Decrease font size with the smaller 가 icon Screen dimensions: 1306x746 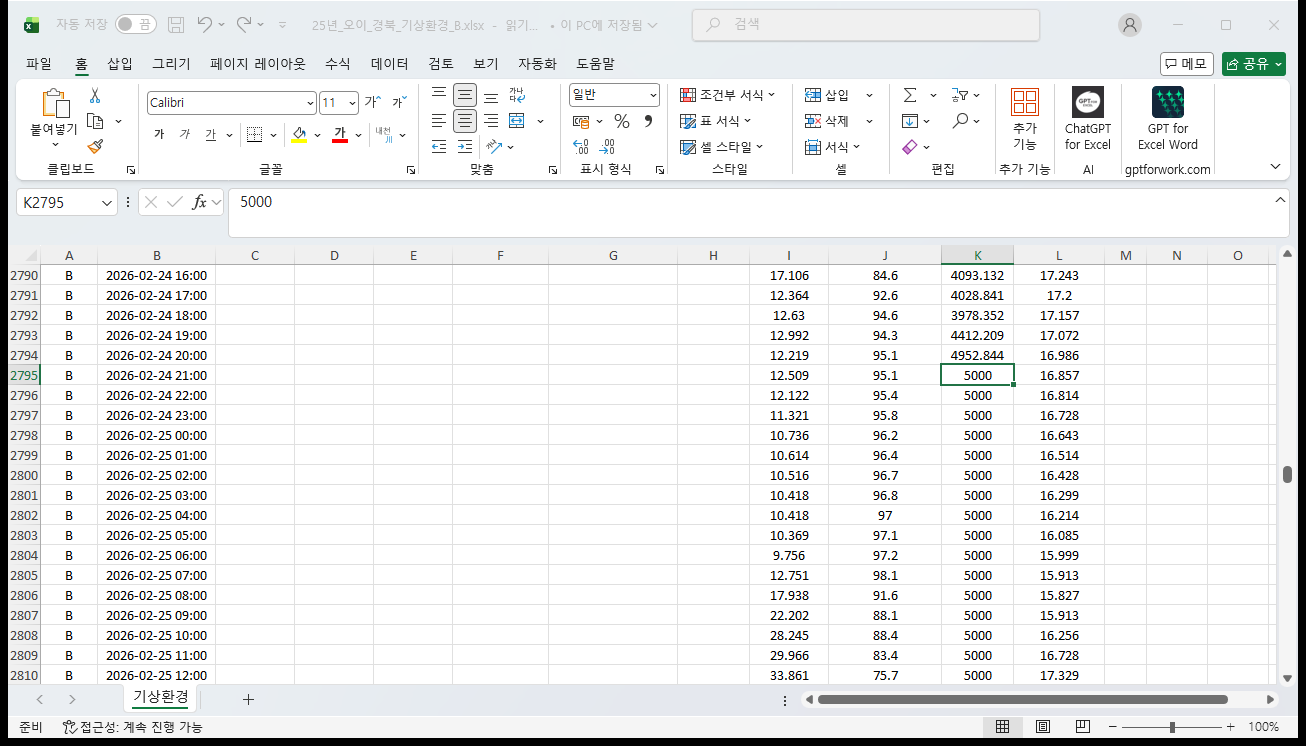coord(398,102)
